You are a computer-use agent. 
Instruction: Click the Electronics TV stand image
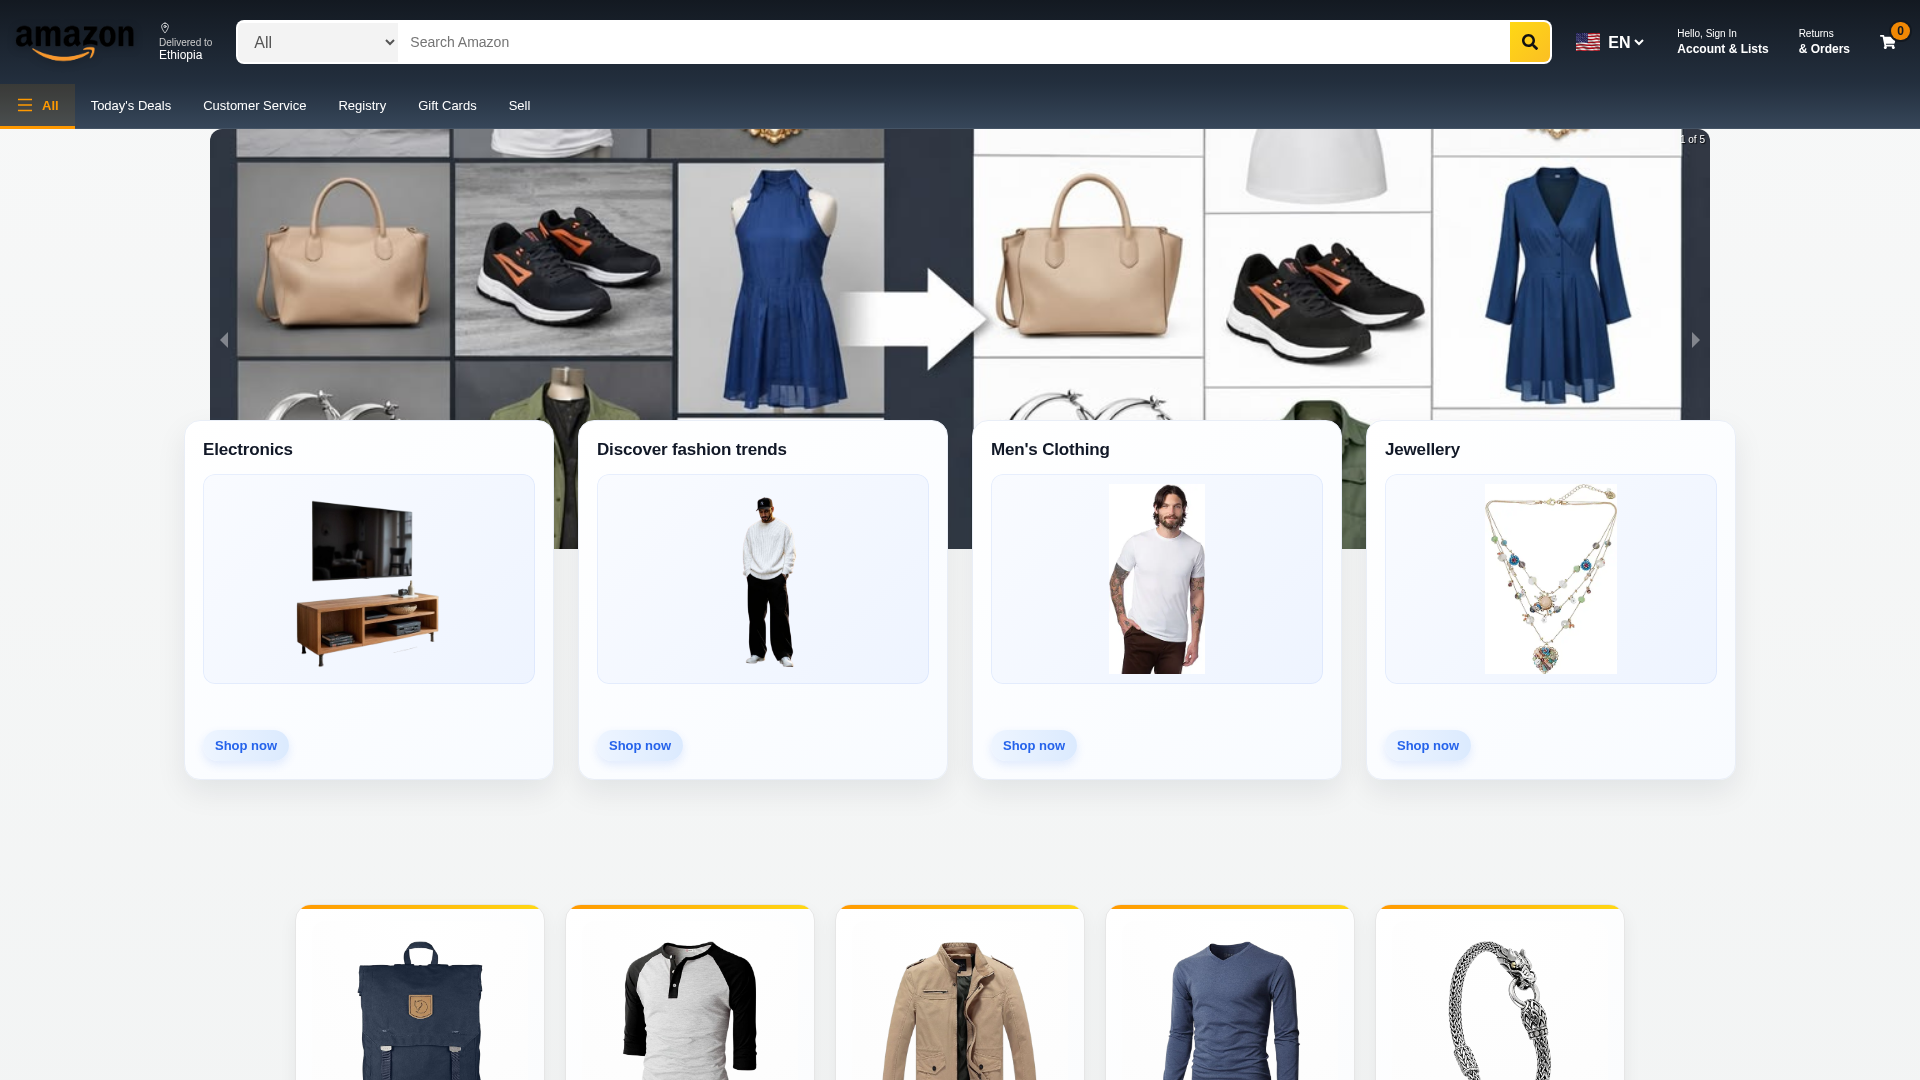[x=369, y=579]
